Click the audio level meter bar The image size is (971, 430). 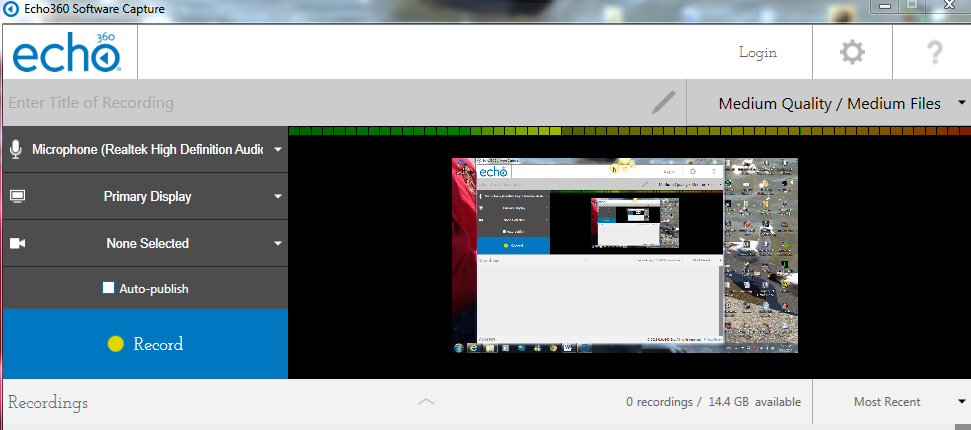point(629,131)
